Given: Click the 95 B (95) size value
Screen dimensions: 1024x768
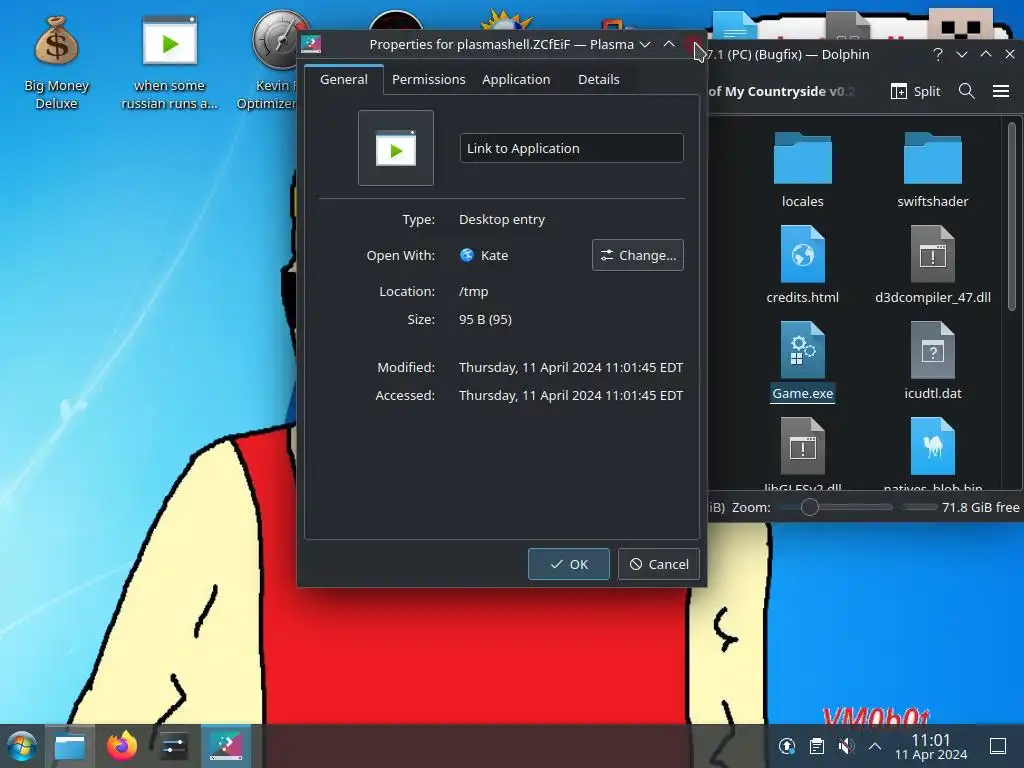Looking at the screenshot, I should tap(485, 319).
